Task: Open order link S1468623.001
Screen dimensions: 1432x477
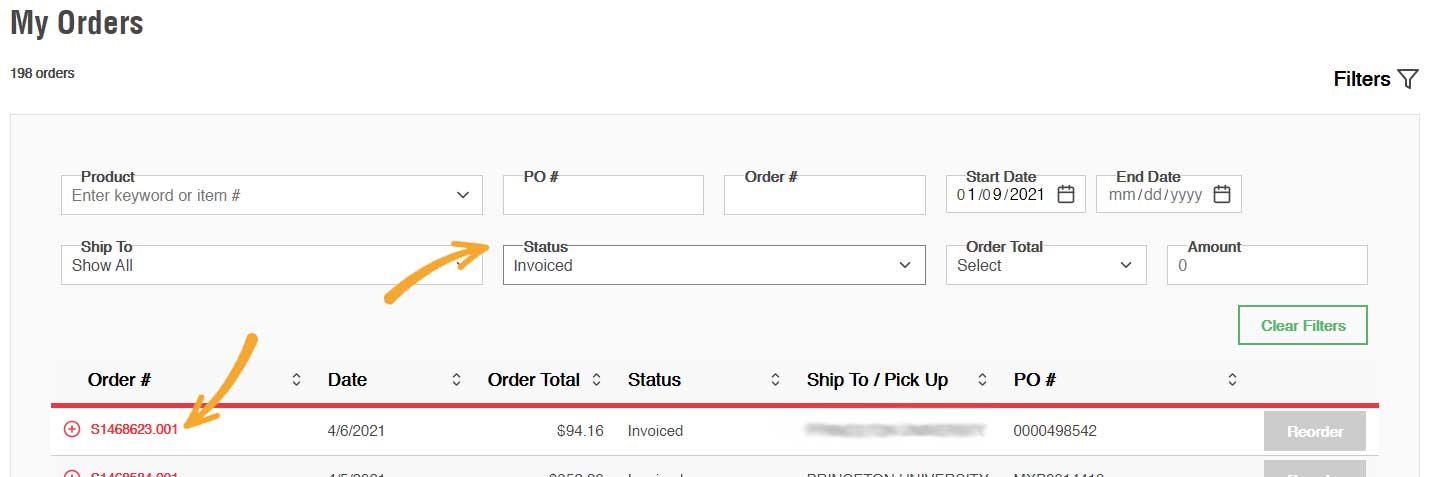Action: [134, 431]
